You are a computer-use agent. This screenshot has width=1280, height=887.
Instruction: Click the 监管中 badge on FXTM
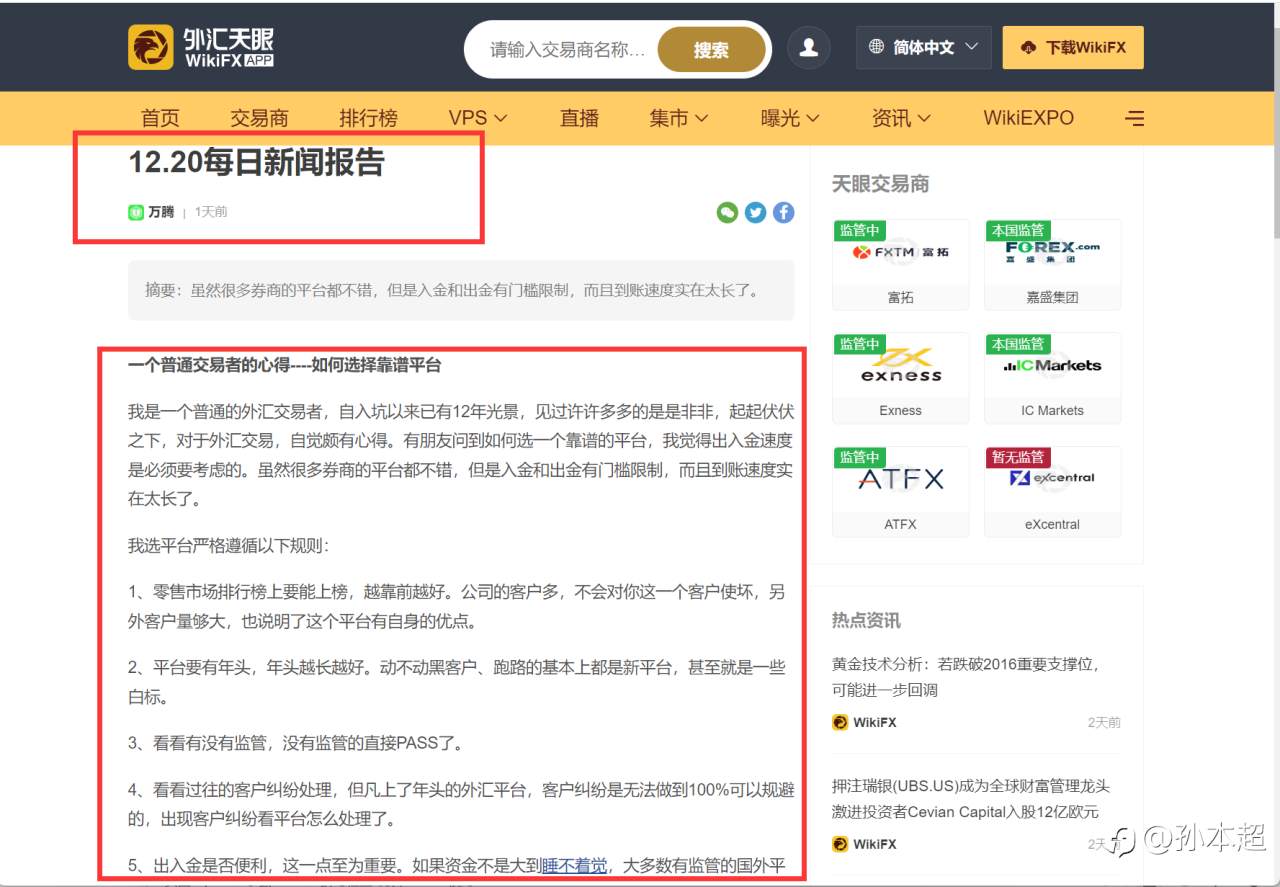tap(859, 230)
